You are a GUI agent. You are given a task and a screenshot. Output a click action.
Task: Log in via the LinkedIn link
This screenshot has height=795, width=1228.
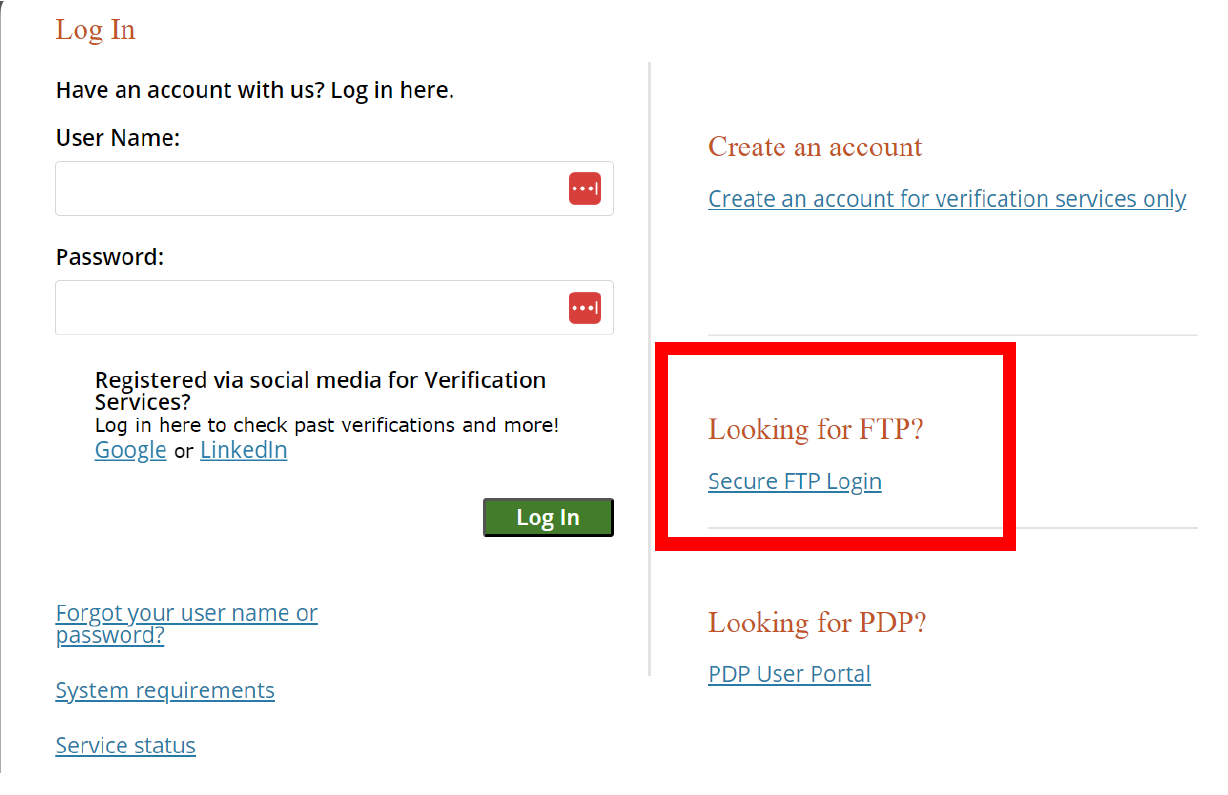(x=243, y=450)
